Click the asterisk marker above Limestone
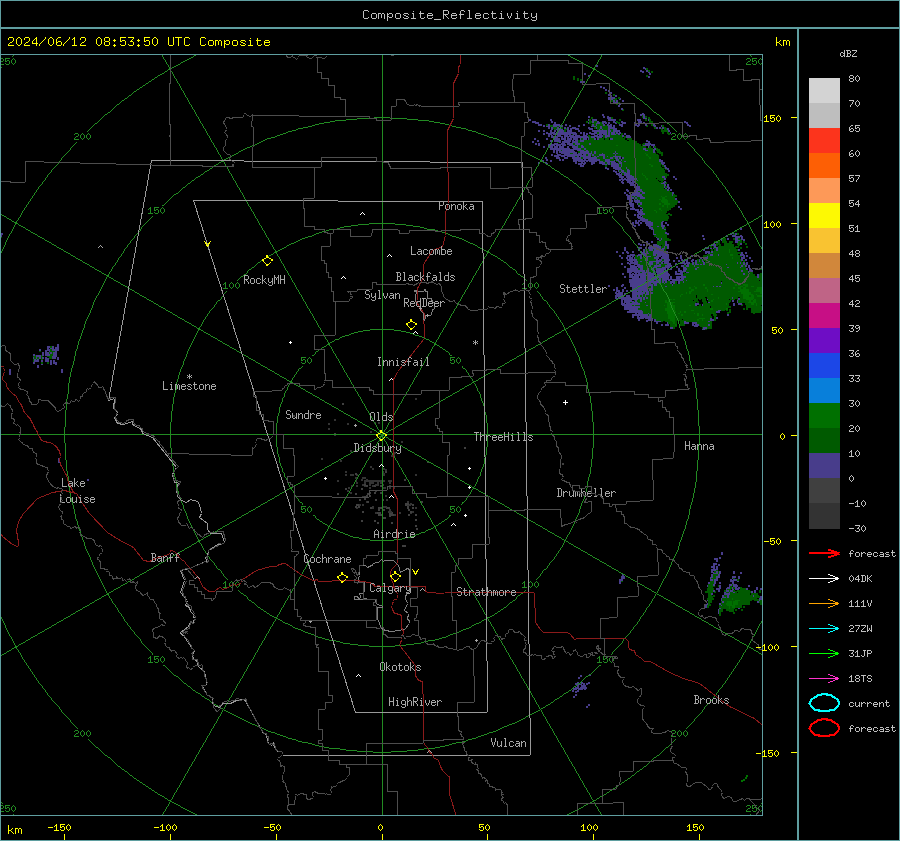Image resolution: width=900 pixels, height=841 pixels. tap(189, 377)
